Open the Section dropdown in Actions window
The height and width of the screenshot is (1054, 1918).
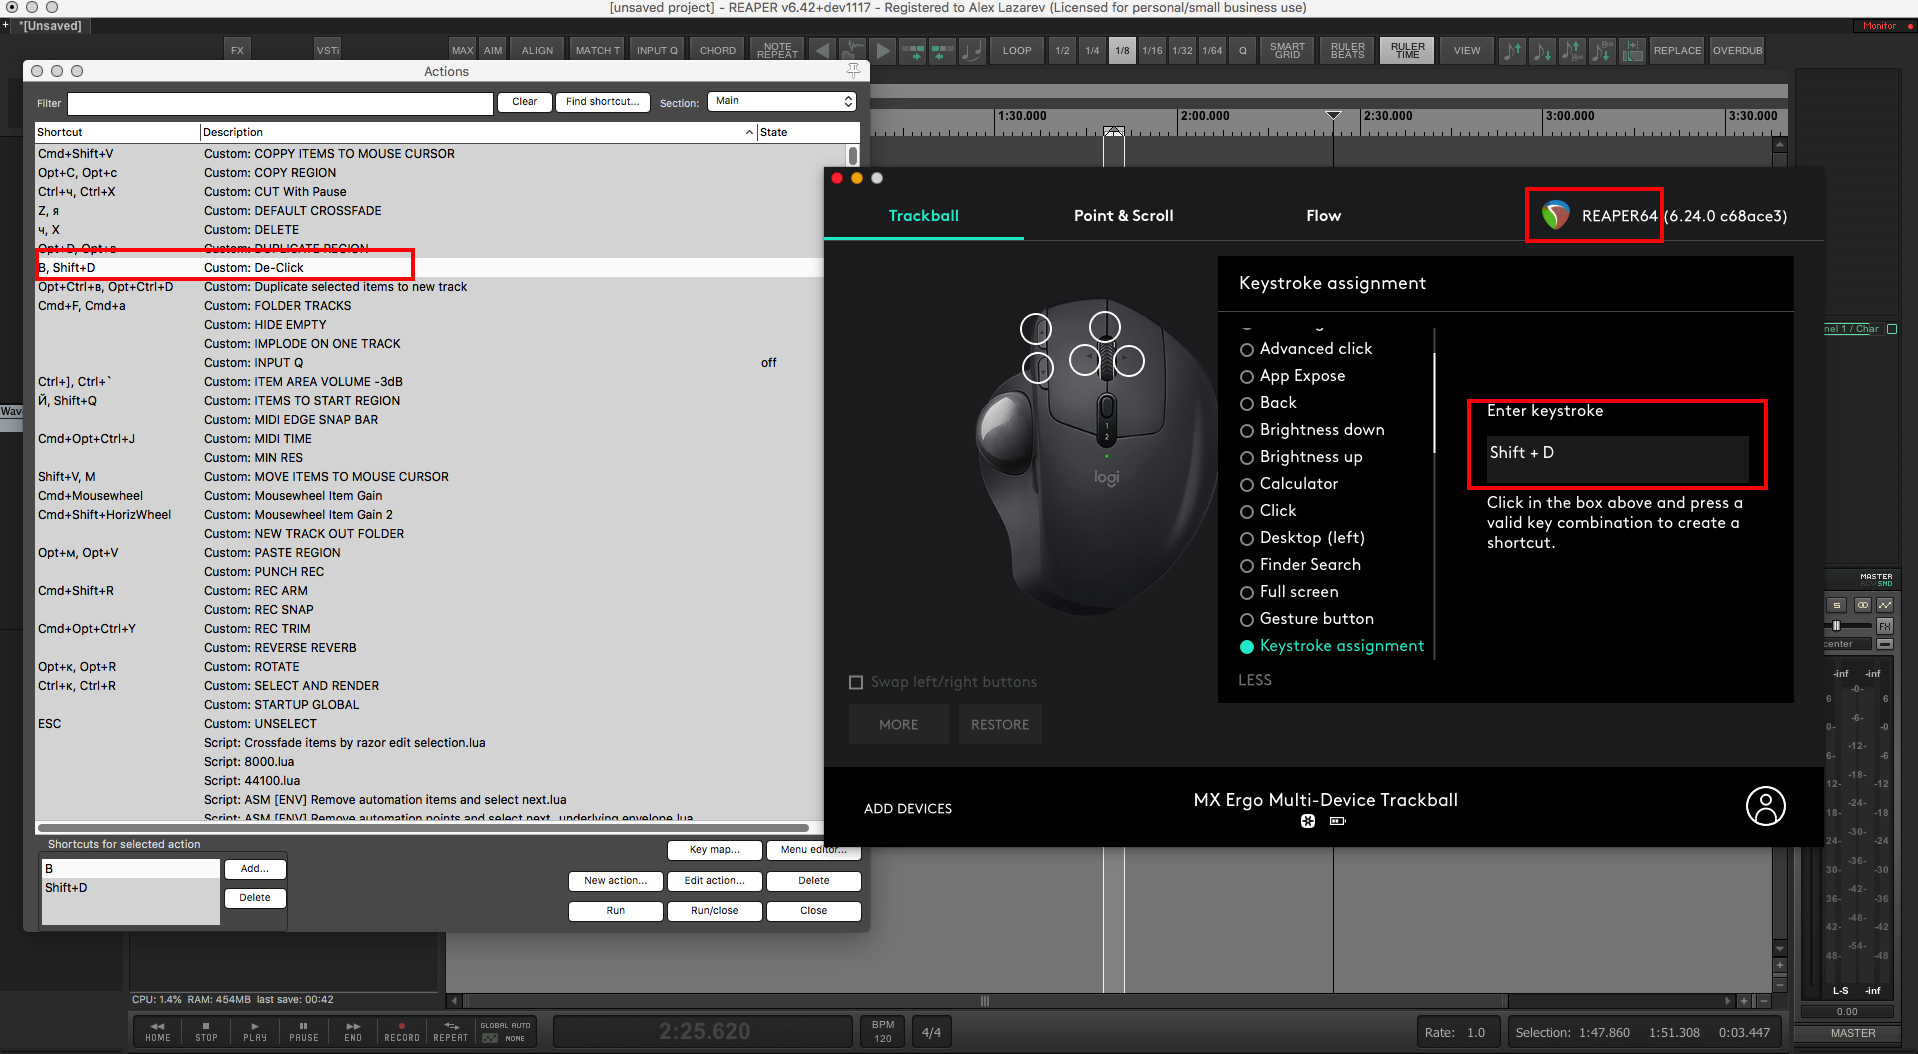coord(782,101)
